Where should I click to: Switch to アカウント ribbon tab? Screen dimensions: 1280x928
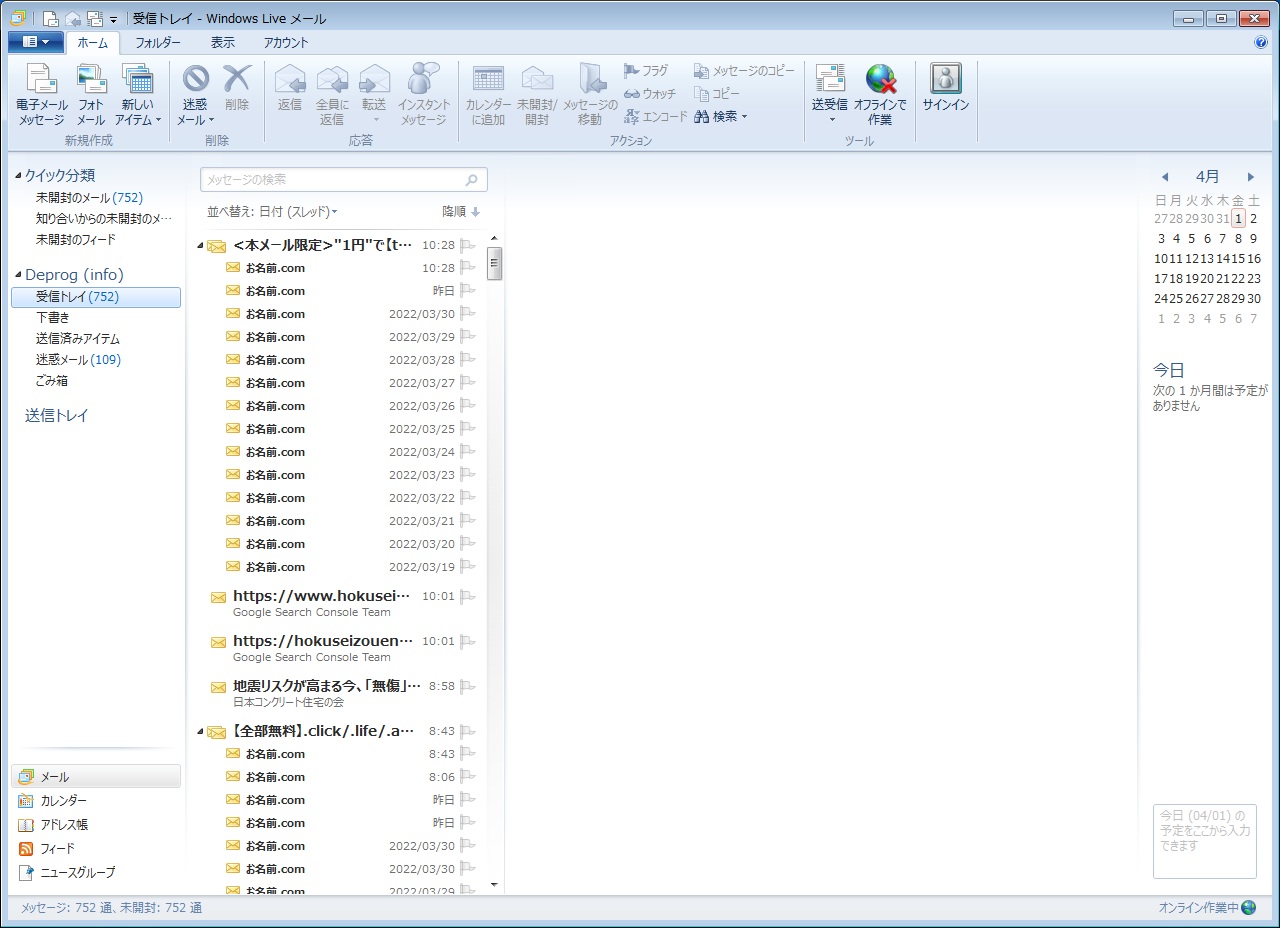click(x=286, y=43)
